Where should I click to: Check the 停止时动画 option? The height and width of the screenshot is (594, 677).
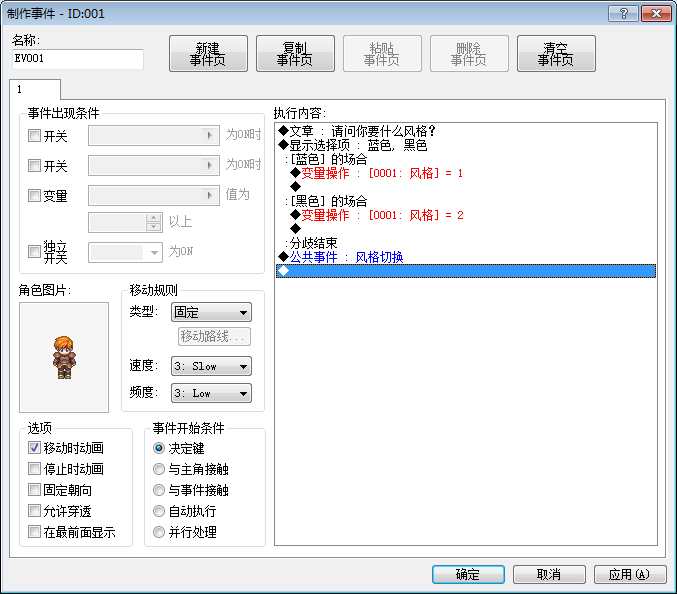34,468
